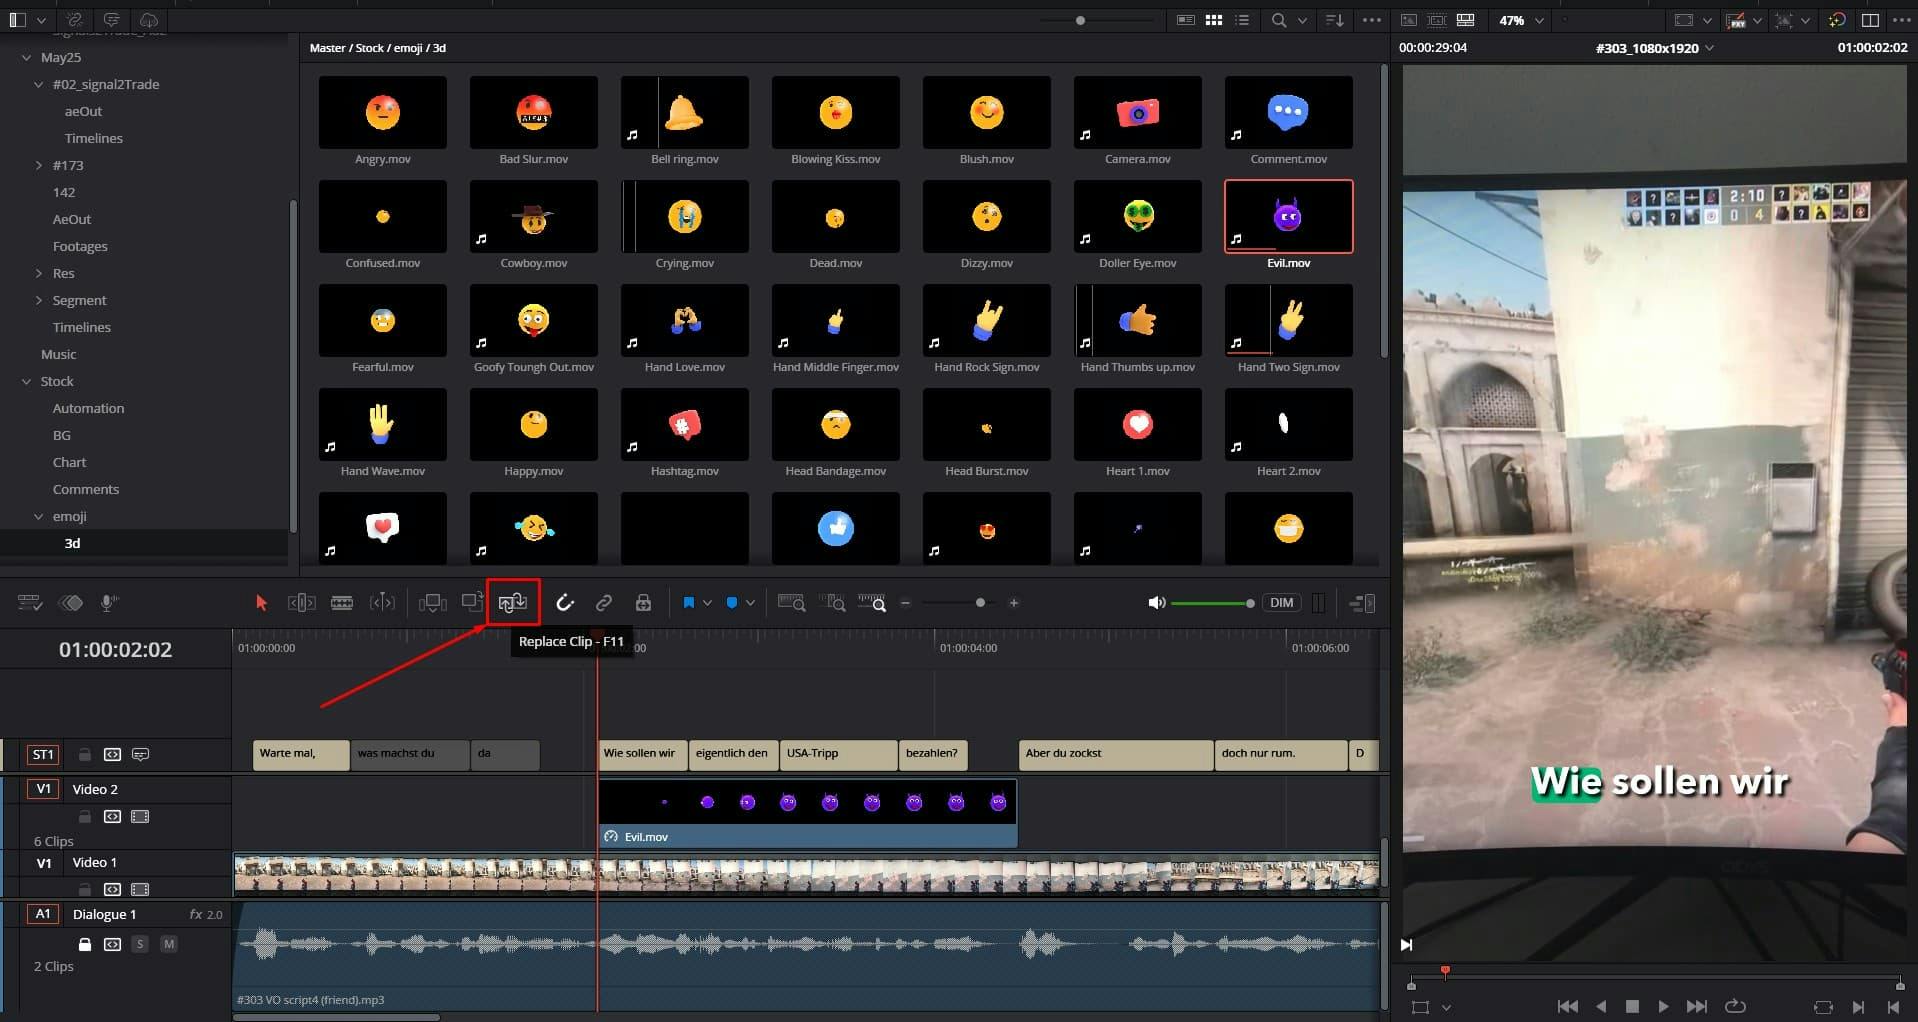Click the Overwrite Clip toolbar icon

(472, 602)
